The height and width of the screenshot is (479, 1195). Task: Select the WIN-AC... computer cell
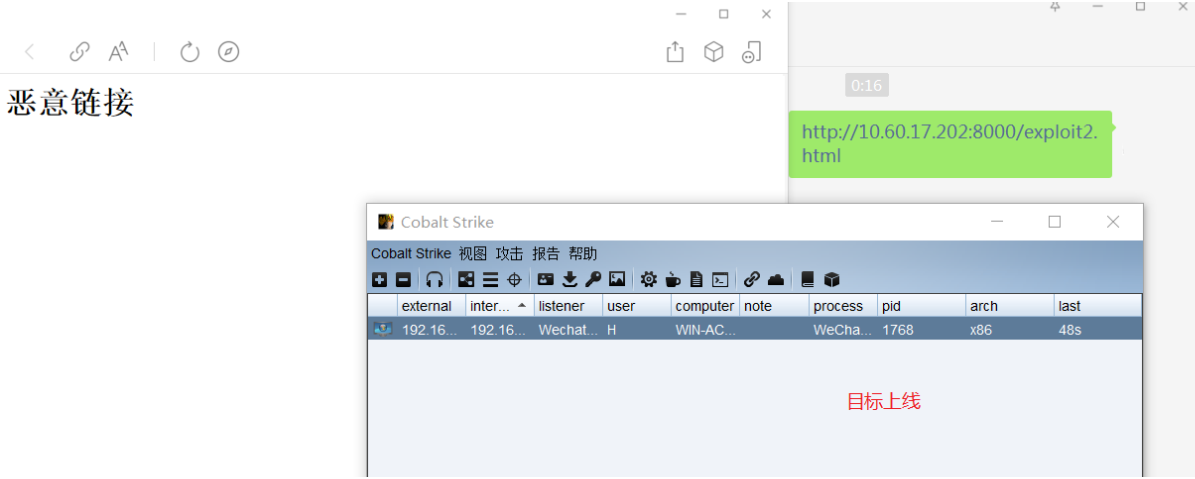click(706, 330)
